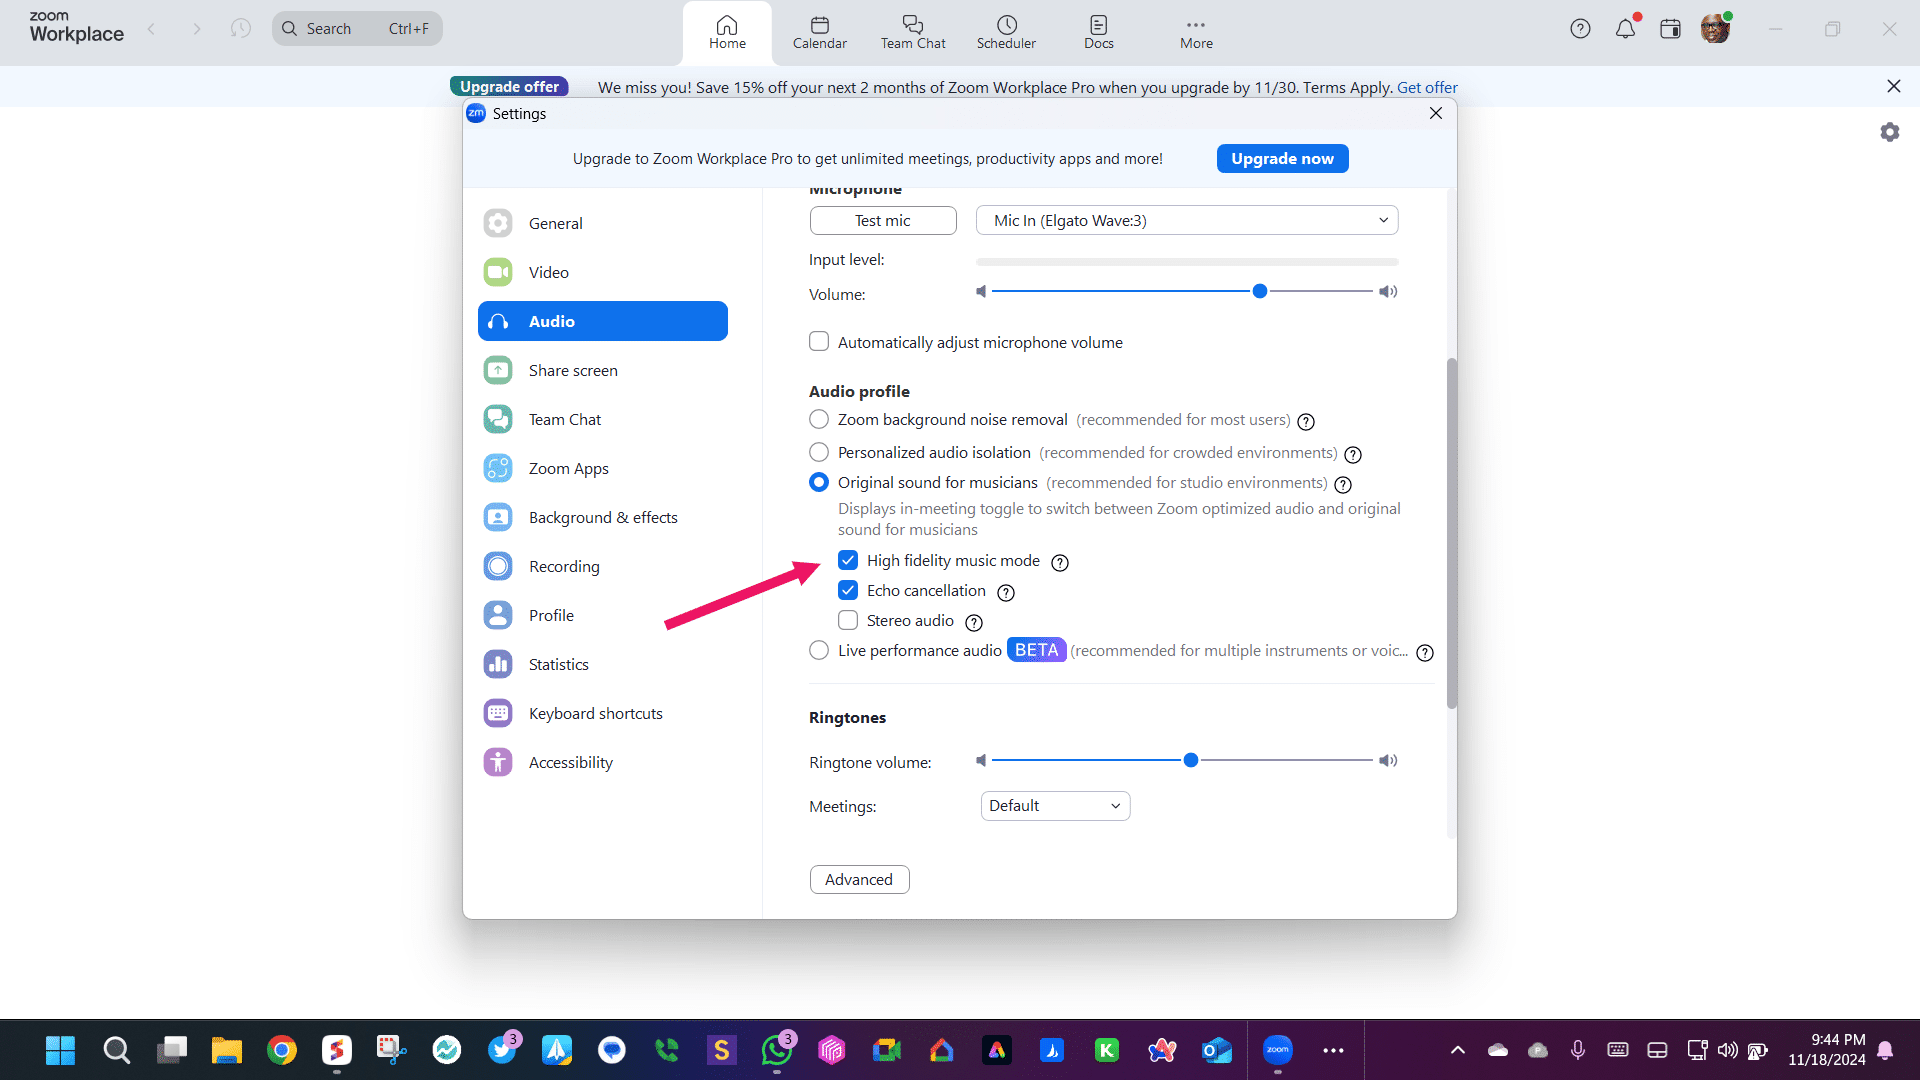Click the Audio headphones icon in sidebar

[x=498, y=321]
